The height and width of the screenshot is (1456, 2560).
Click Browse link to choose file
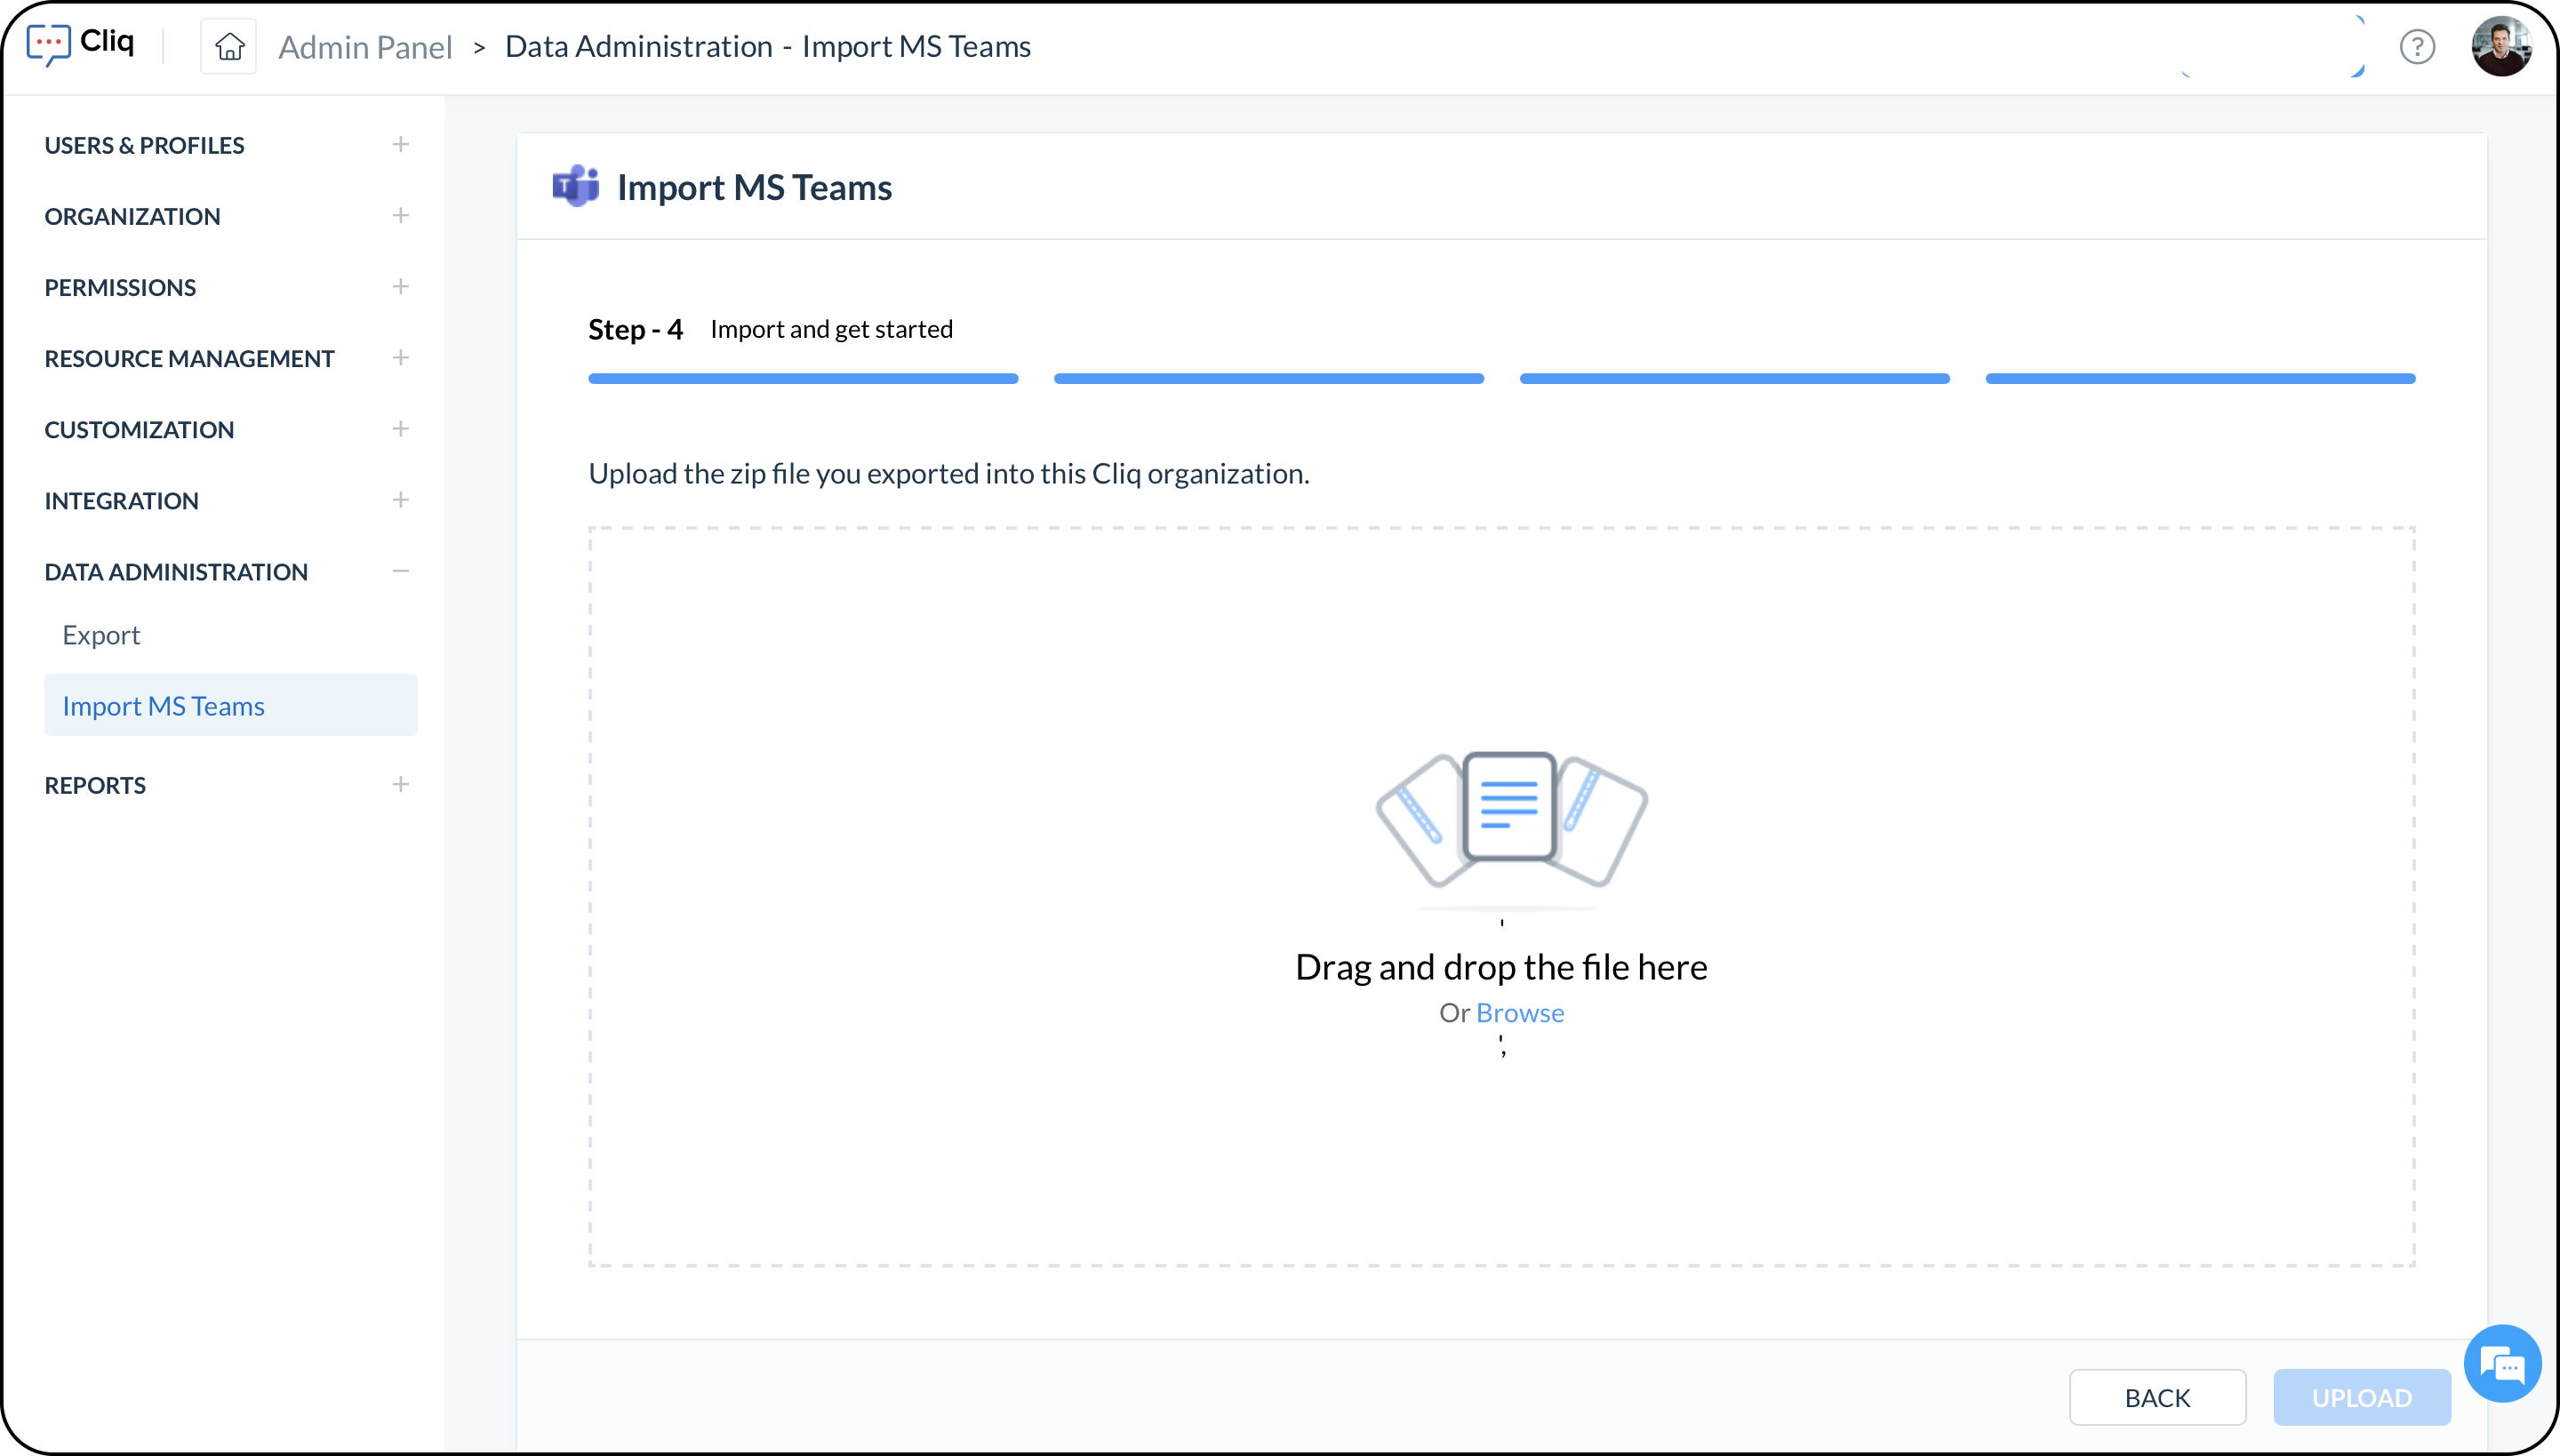click(x=1520, y=1012)
